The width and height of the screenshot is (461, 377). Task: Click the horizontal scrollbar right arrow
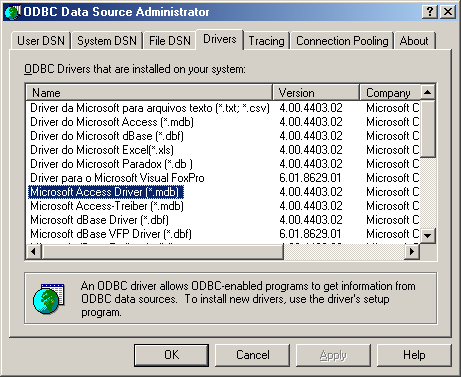coord(412,251)
